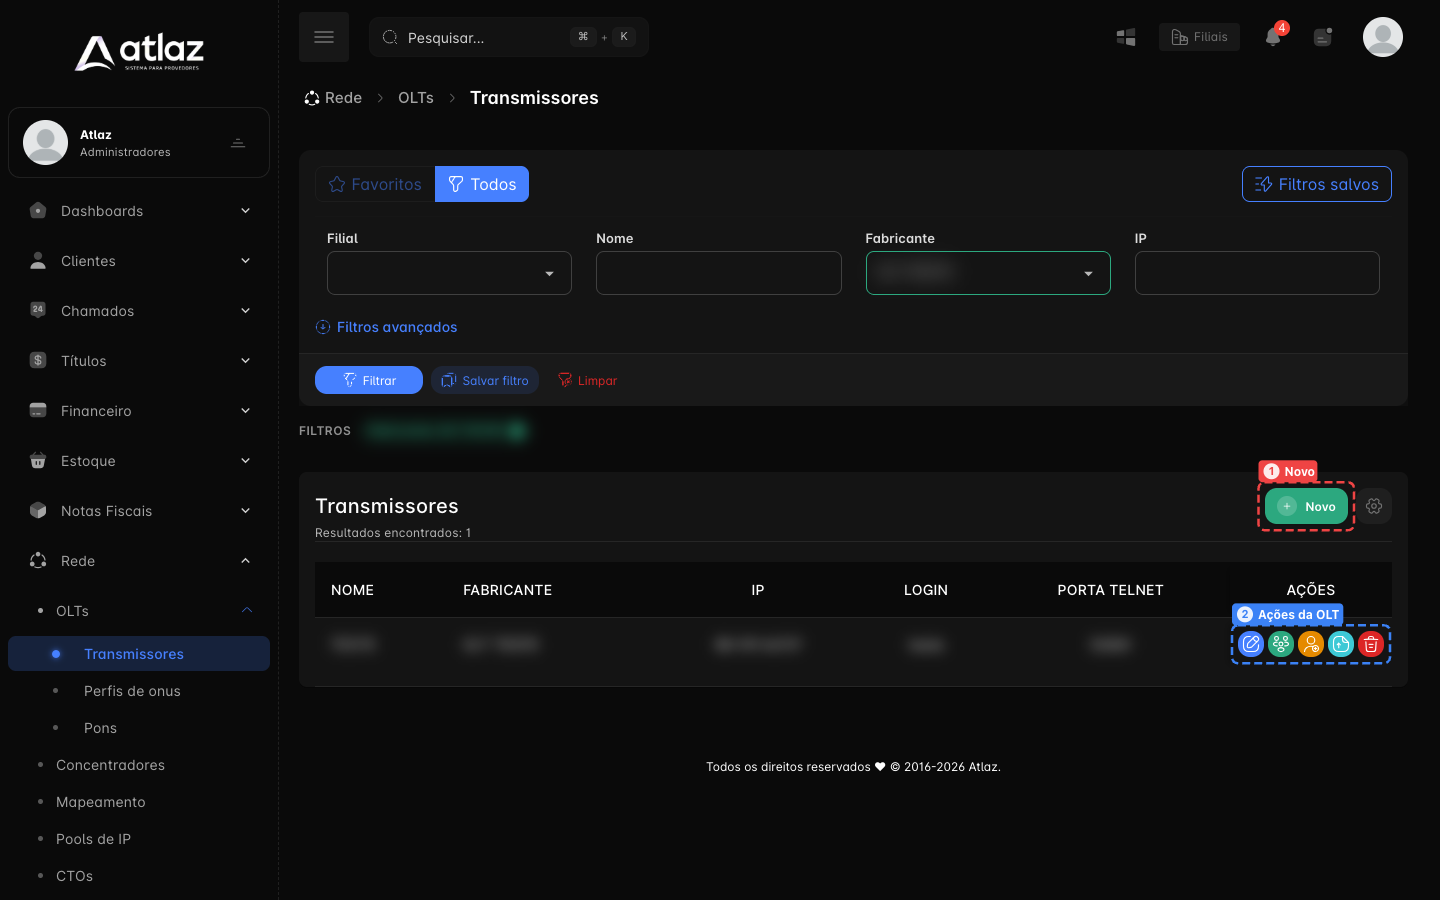Click the Filiais button in top bar
Viewport: 1440px width, 900px height.
click(x=1199, y=37)
